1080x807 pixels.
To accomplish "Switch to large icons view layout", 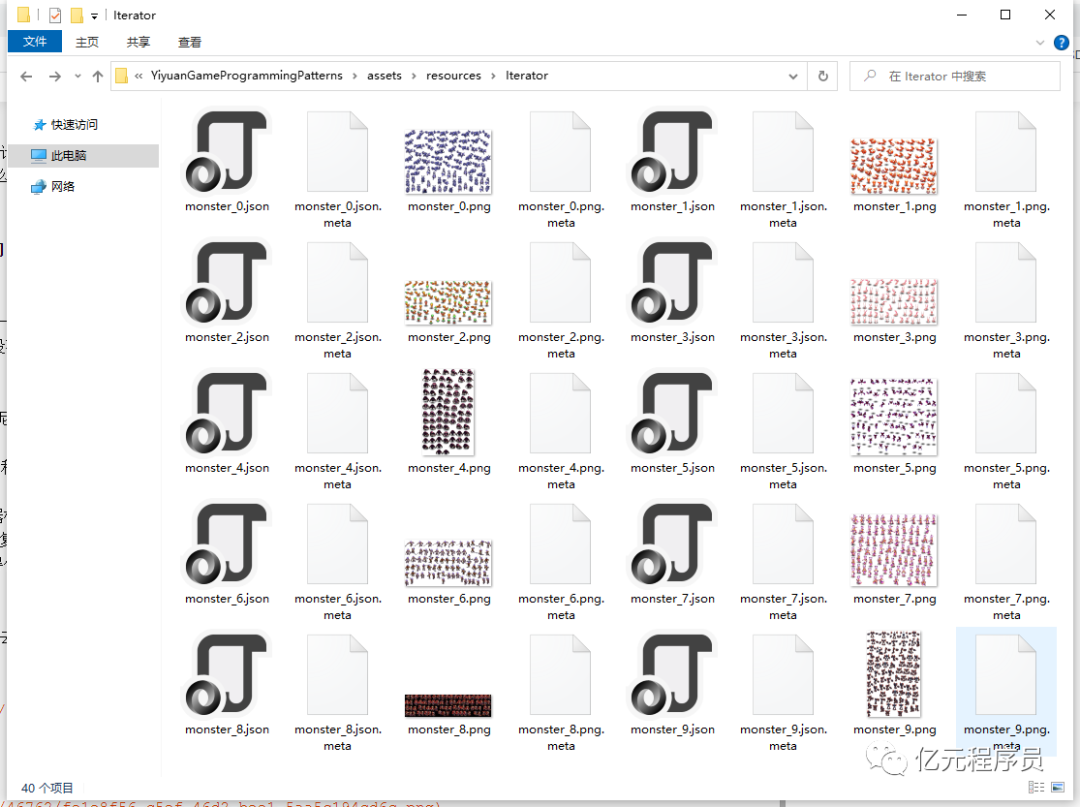I will point(1058,787).
